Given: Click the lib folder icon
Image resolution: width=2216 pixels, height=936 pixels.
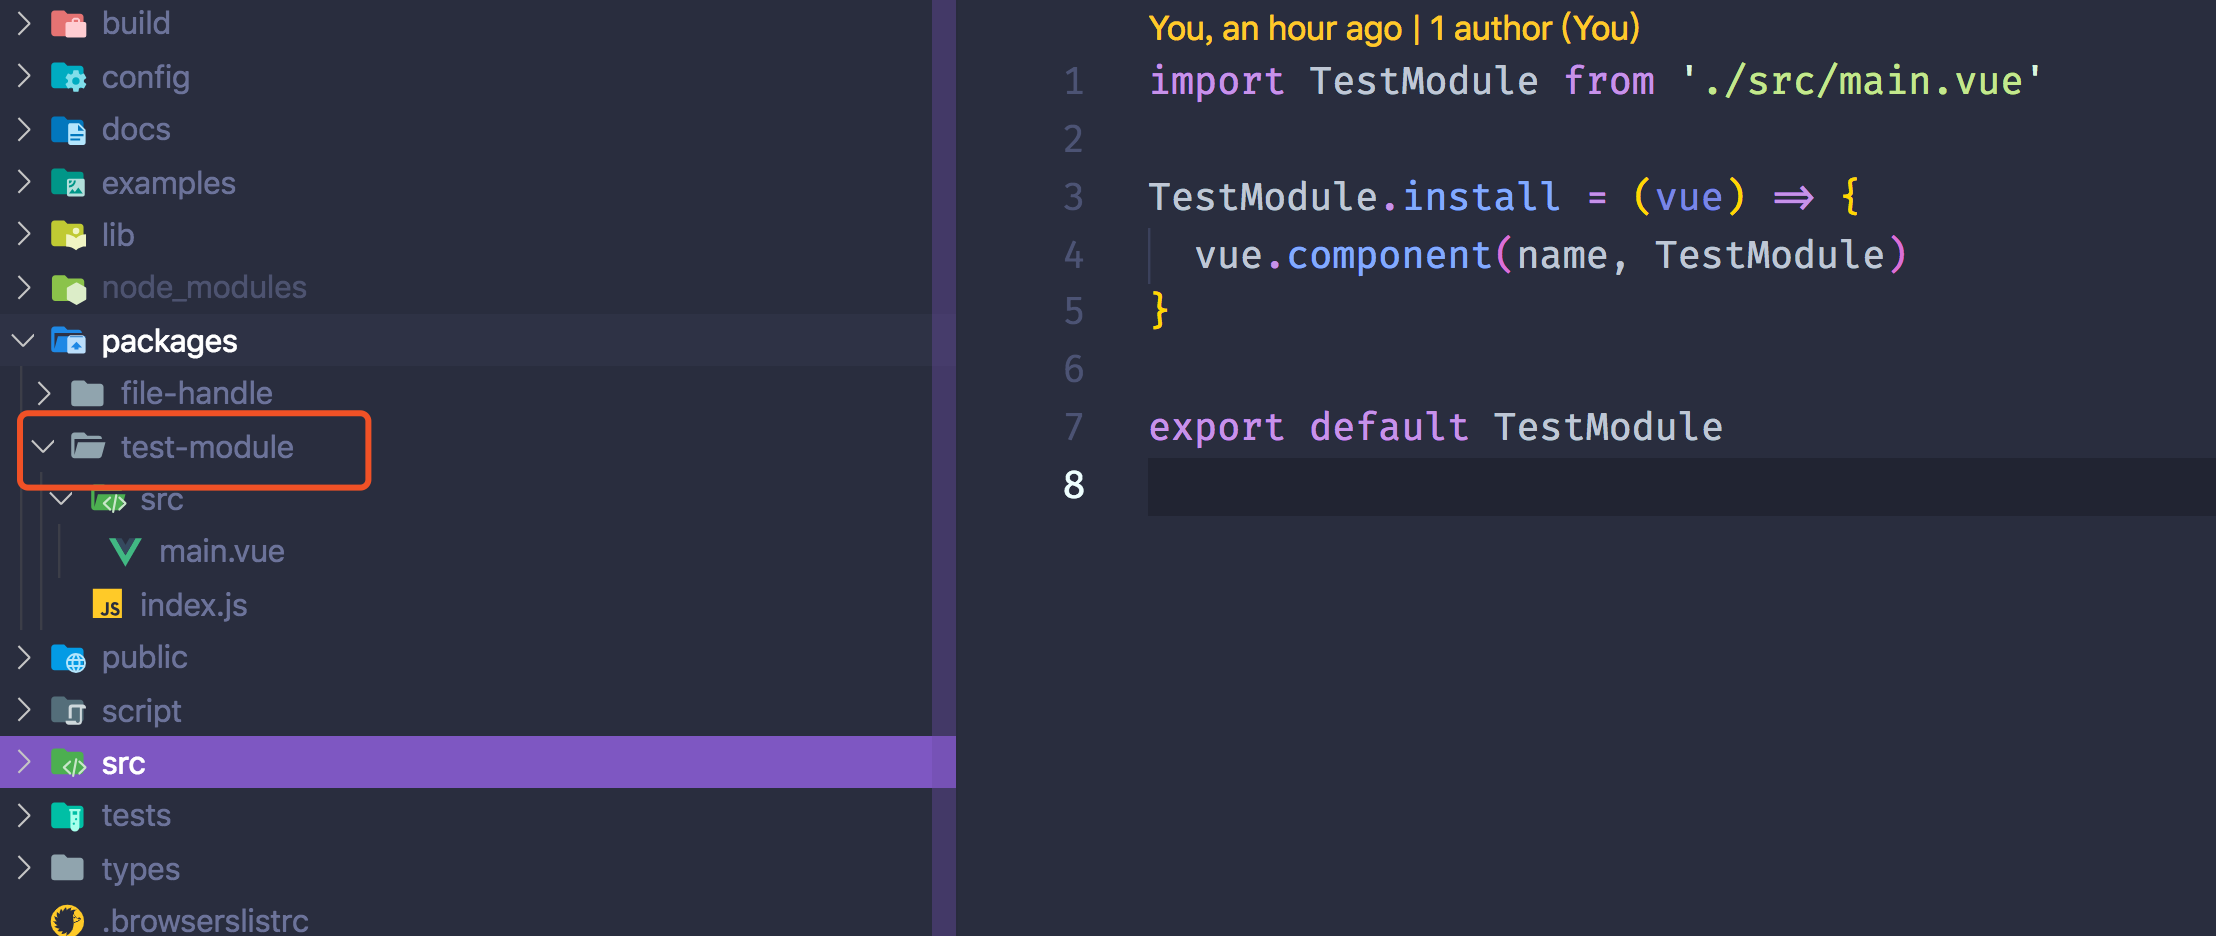Looking at the screenshot, I should (68, 235).
